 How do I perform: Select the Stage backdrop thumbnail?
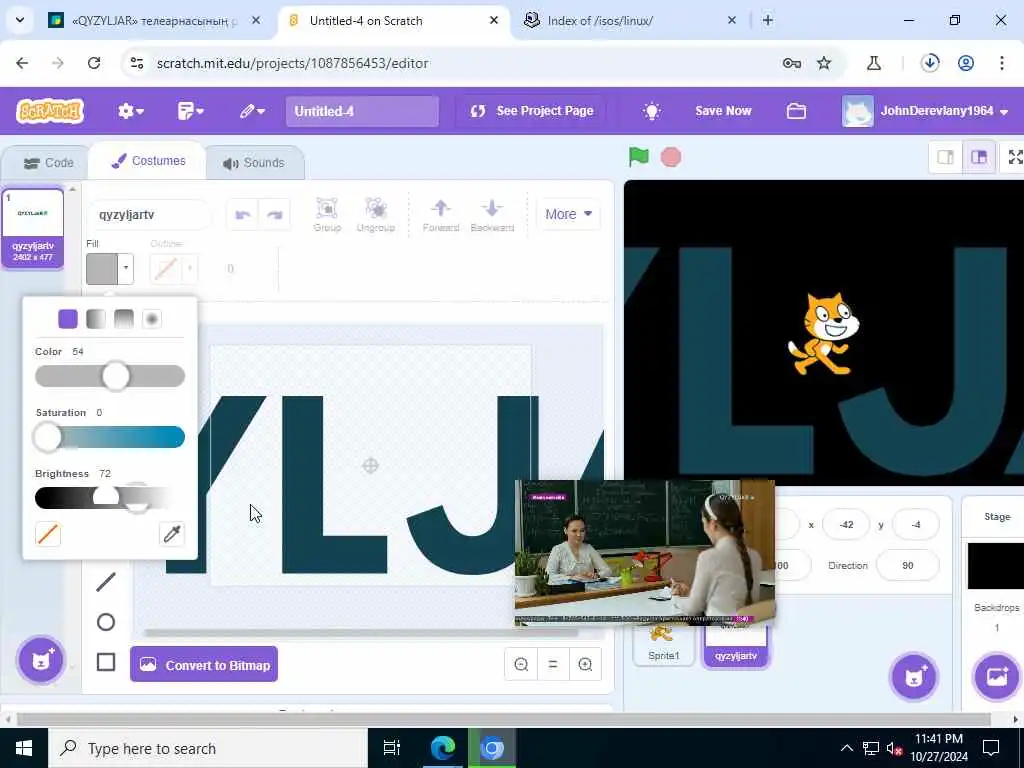995,566
